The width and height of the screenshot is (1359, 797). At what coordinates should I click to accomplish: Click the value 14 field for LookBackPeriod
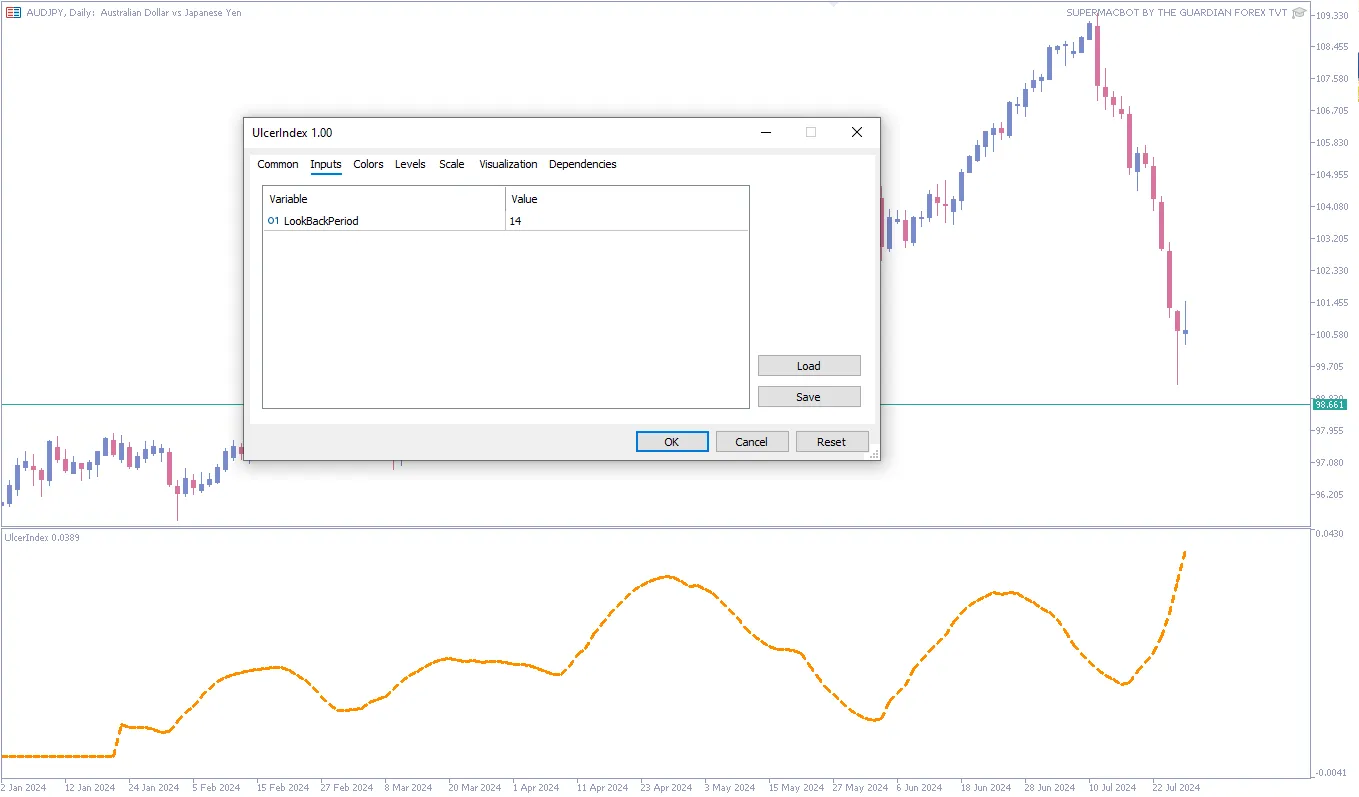click(x=626, y=221)
